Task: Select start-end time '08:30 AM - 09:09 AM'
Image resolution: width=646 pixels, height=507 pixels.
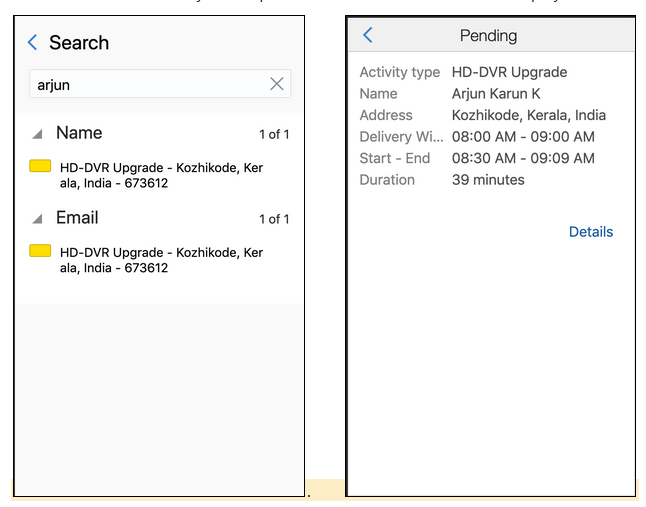Action: 523,158
